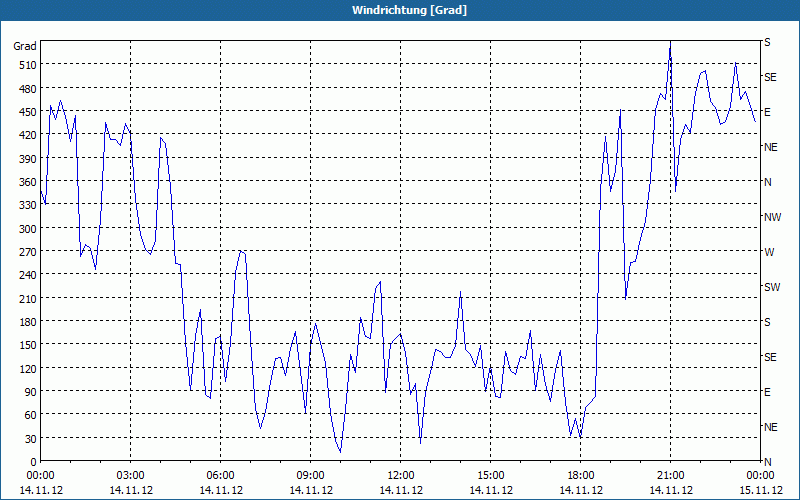Select the 150 y-axis value

[x=28, y=345]
